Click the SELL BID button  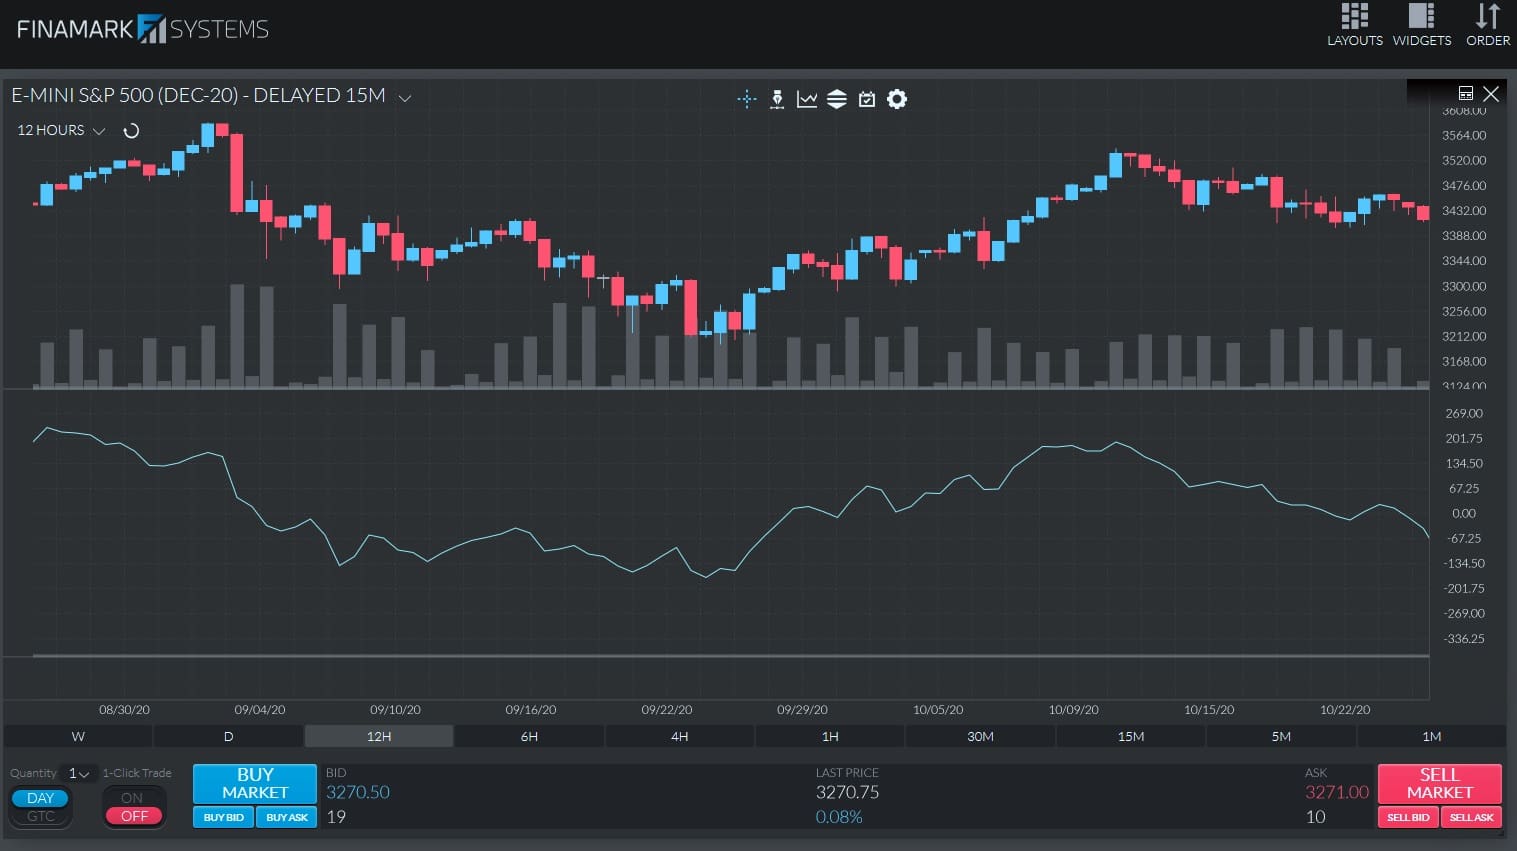click(x=1407, y=817)
